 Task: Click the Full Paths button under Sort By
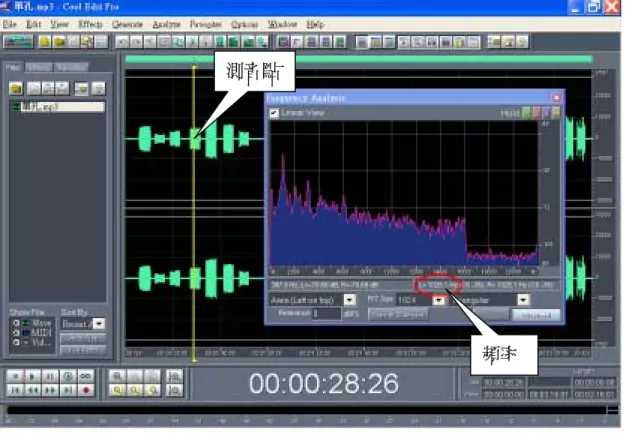[83, 350]
